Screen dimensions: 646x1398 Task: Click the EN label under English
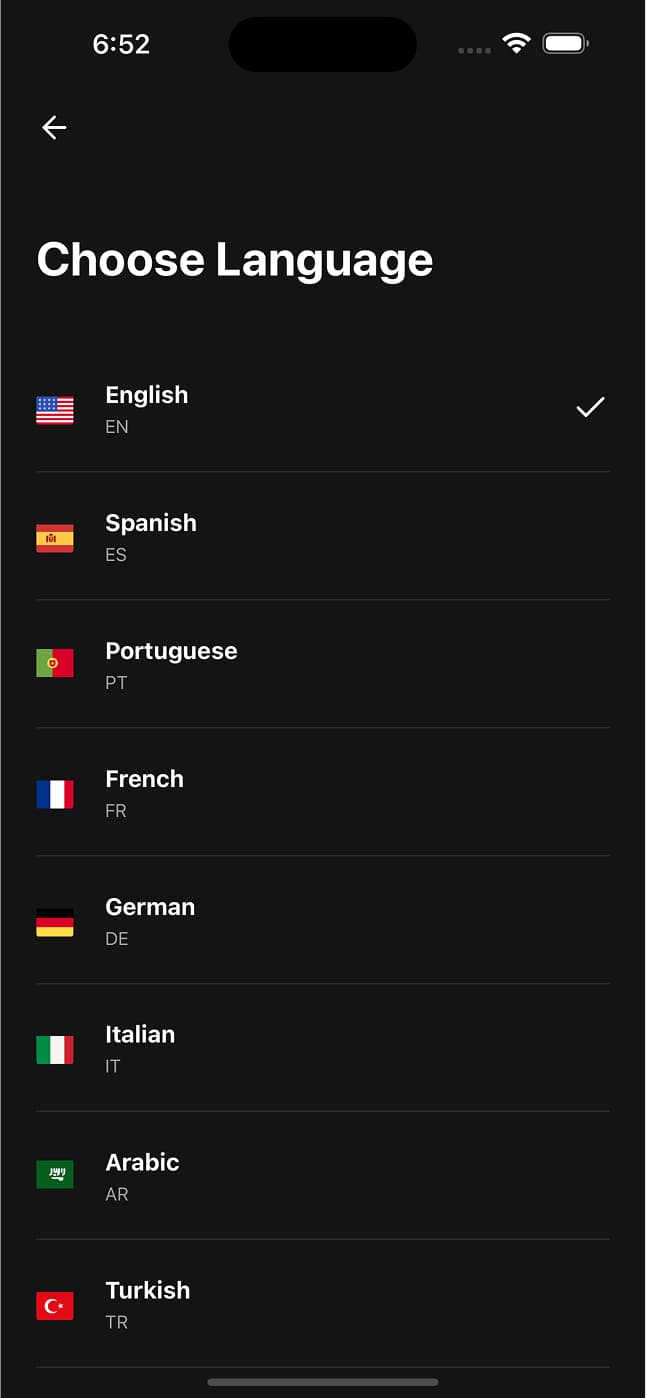117,427
